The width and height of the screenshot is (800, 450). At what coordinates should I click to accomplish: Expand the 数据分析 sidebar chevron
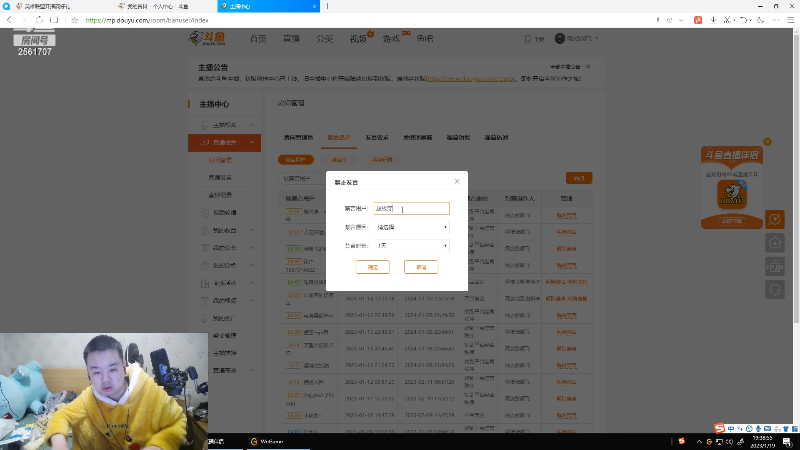(x=252, y=265)
